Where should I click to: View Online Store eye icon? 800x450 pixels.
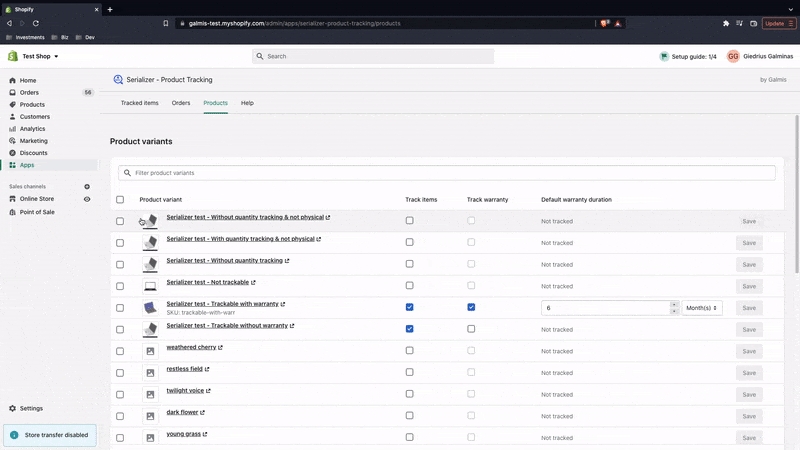click(87, 199)
